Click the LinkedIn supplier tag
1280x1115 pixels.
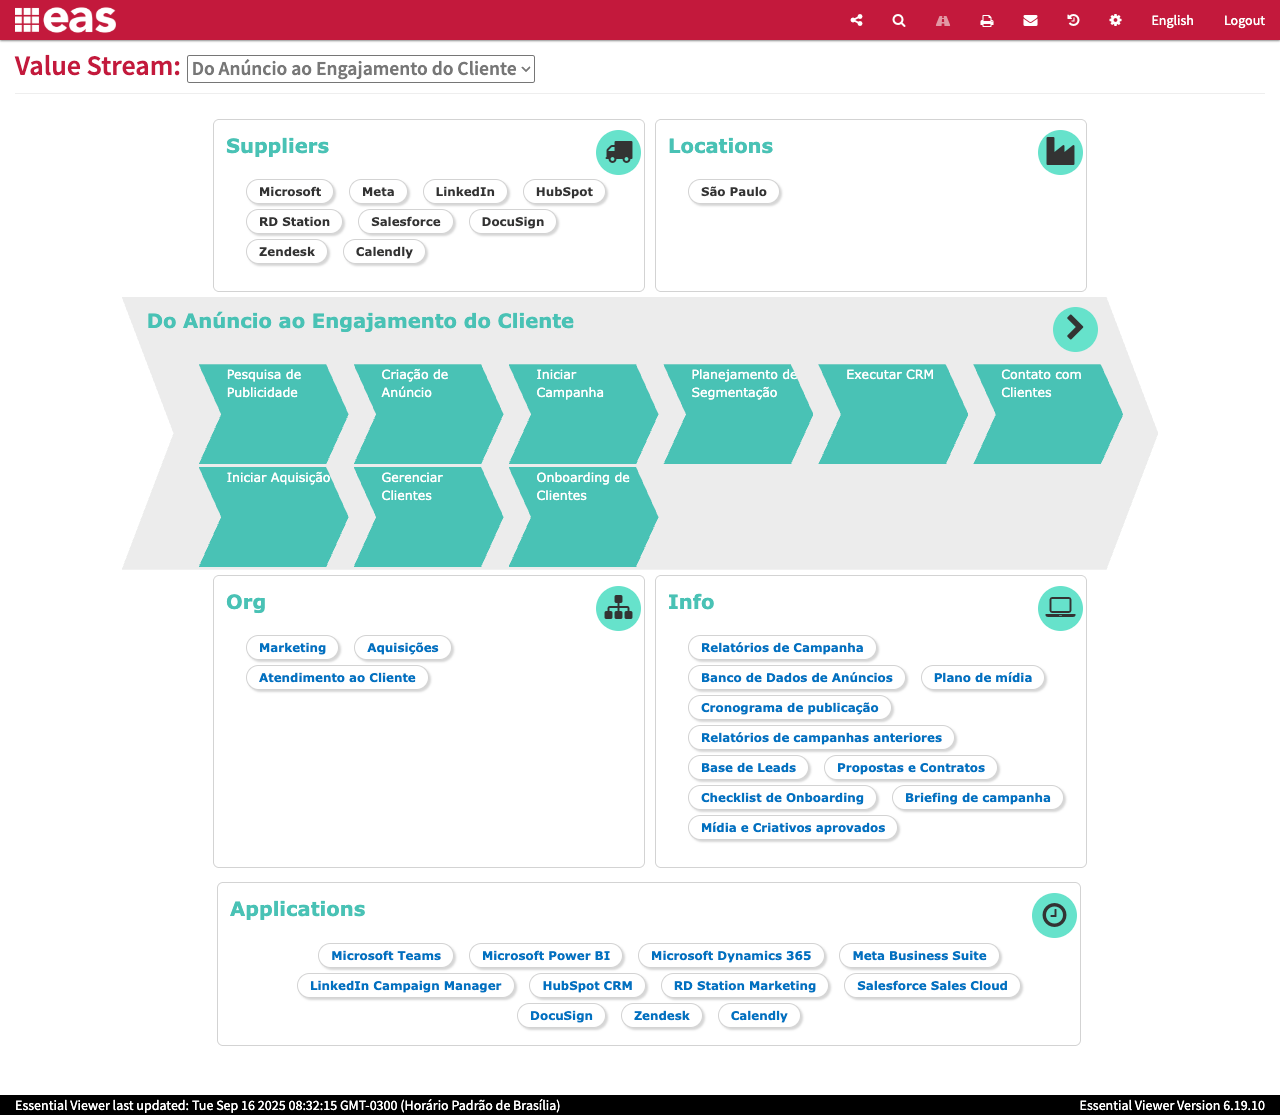[465, 192]
